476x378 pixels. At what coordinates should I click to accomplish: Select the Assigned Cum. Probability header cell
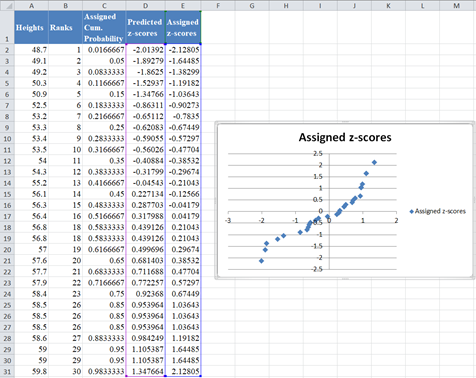(x=104, y=27)
